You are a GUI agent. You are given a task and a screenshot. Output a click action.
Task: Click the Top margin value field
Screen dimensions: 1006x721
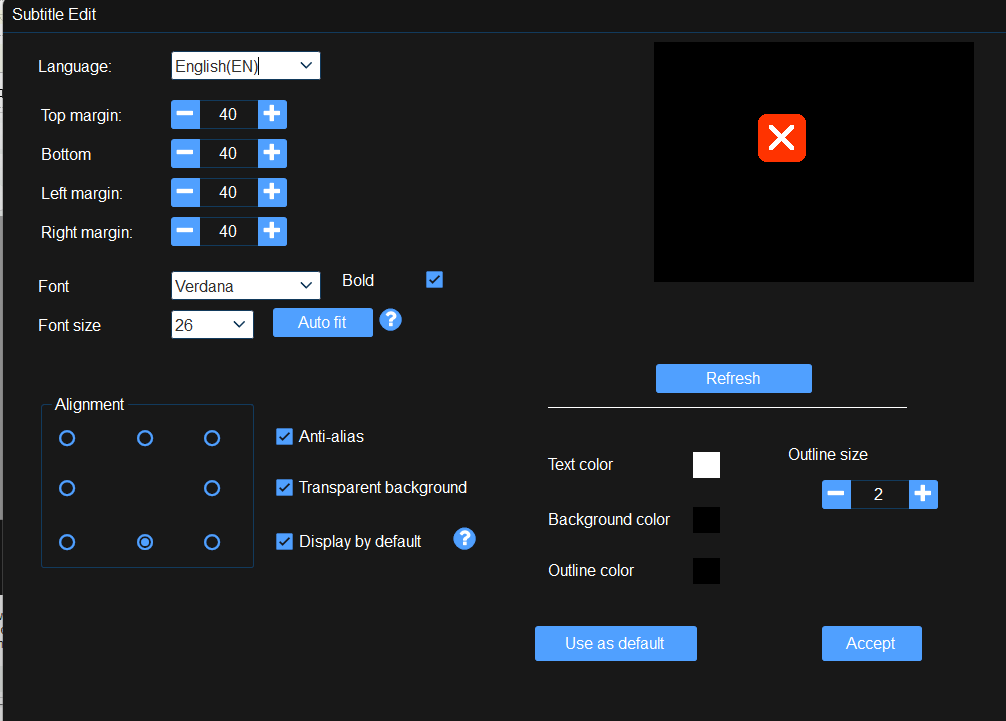pos(228,114)
